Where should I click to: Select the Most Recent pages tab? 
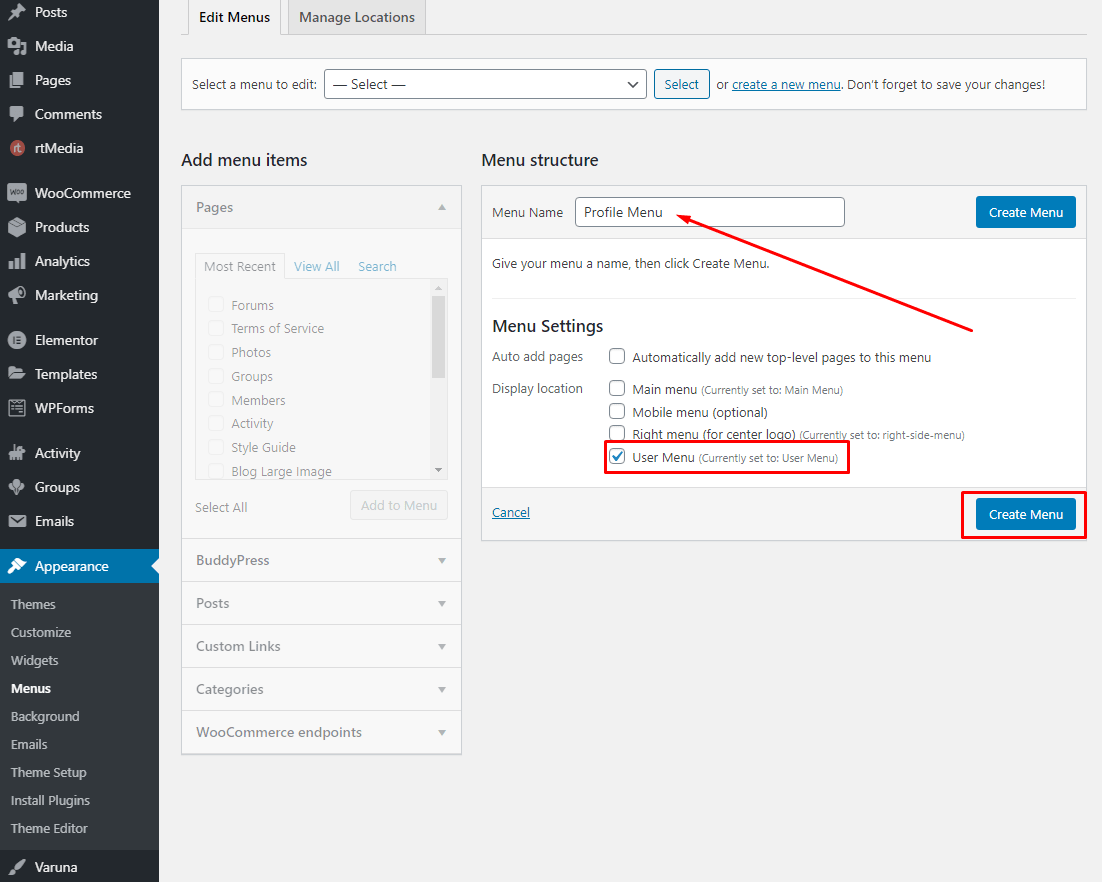coord(240,266)
